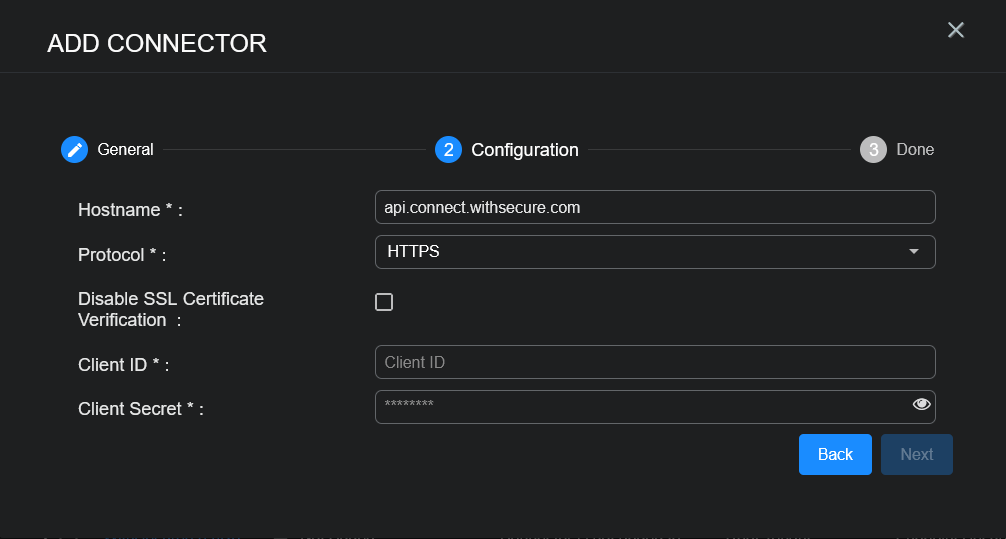Click the ADD CONNECTOR dialog title
Viewport: 1006px width, 539px height.
pos(157,43)
